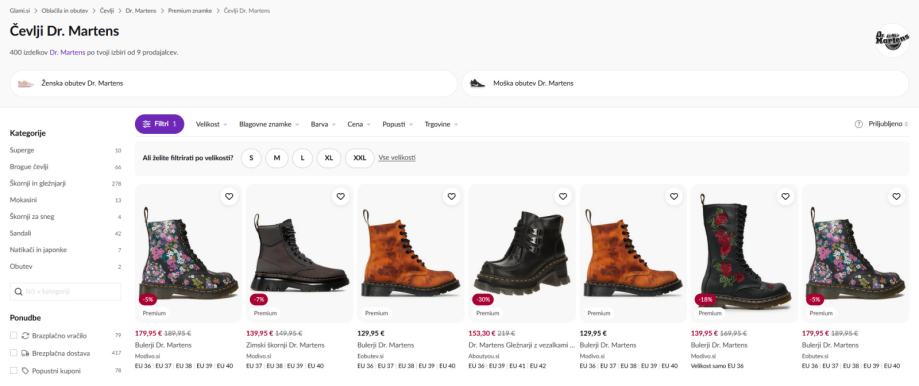This screenshot has width=919, height=386.
Task: Click the purple Dr. Martens link in description
Action: tap(67, 53)
